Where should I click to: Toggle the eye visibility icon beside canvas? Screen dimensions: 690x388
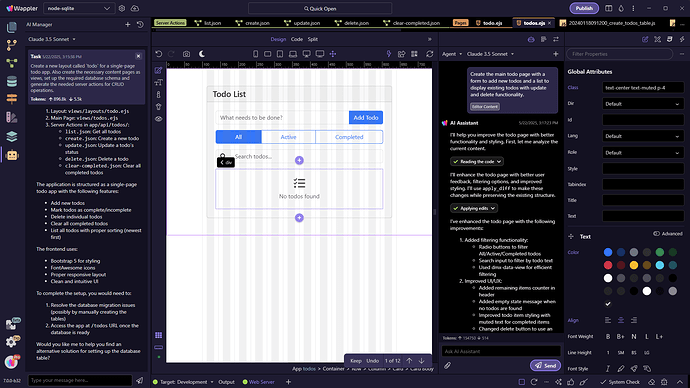(x=158, y=119)
